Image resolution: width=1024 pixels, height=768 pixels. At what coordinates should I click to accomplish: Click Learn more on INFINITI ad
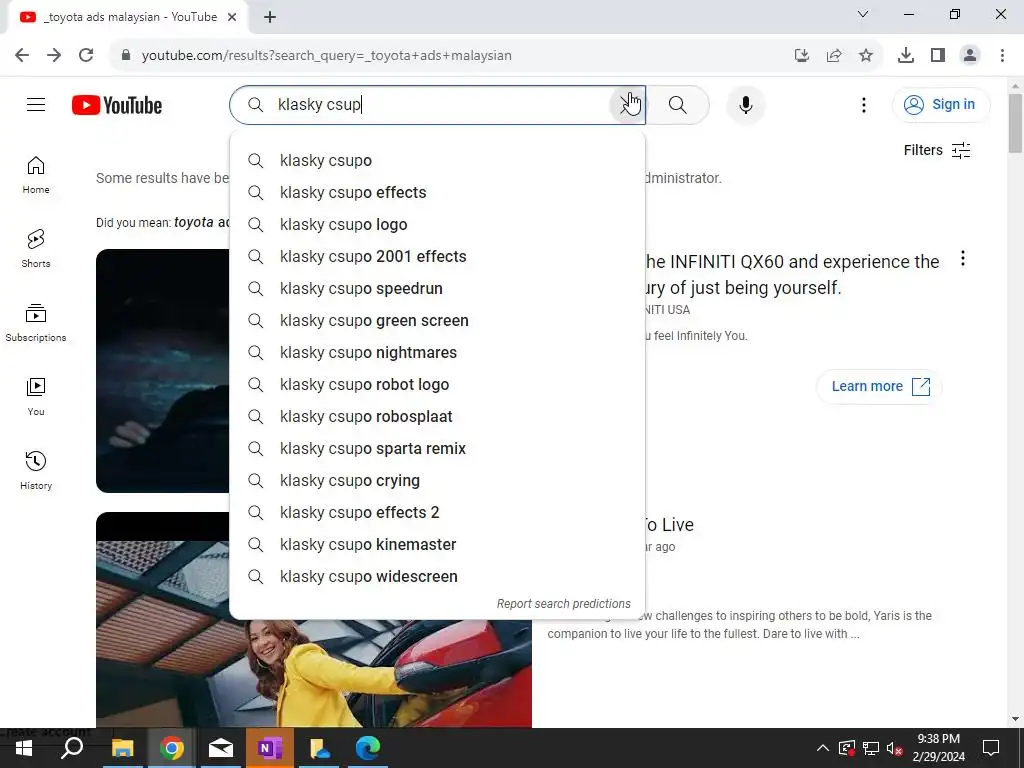[x=879, y=387]
